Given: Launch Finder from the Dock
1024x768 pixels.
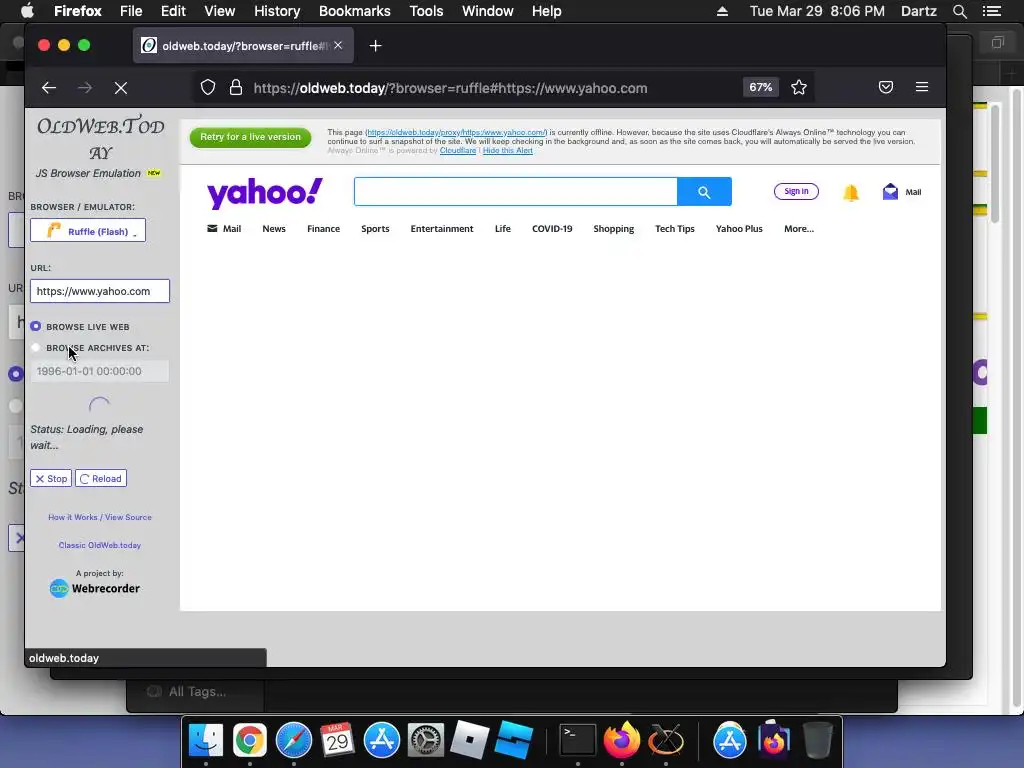Looking at the screenshot, I should click(206, 740).
